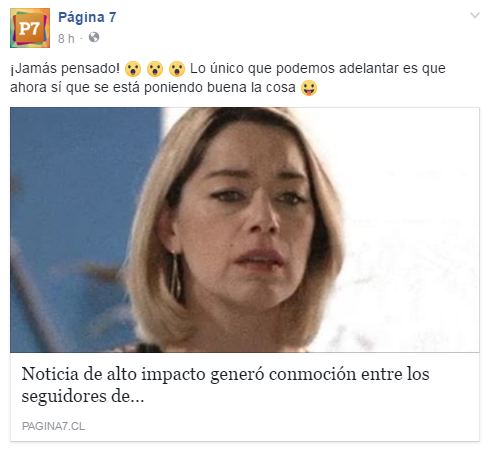Click the '¡Jamás pensado!' post text
Image resolution: width=491 pixels, height=452 pixels.
click(x=65, y=68)
